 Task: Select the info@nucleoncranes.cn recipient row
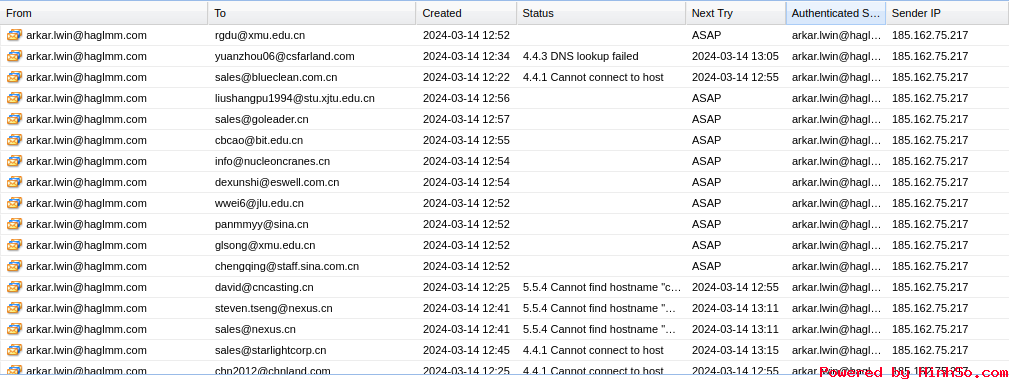(504, 161)
